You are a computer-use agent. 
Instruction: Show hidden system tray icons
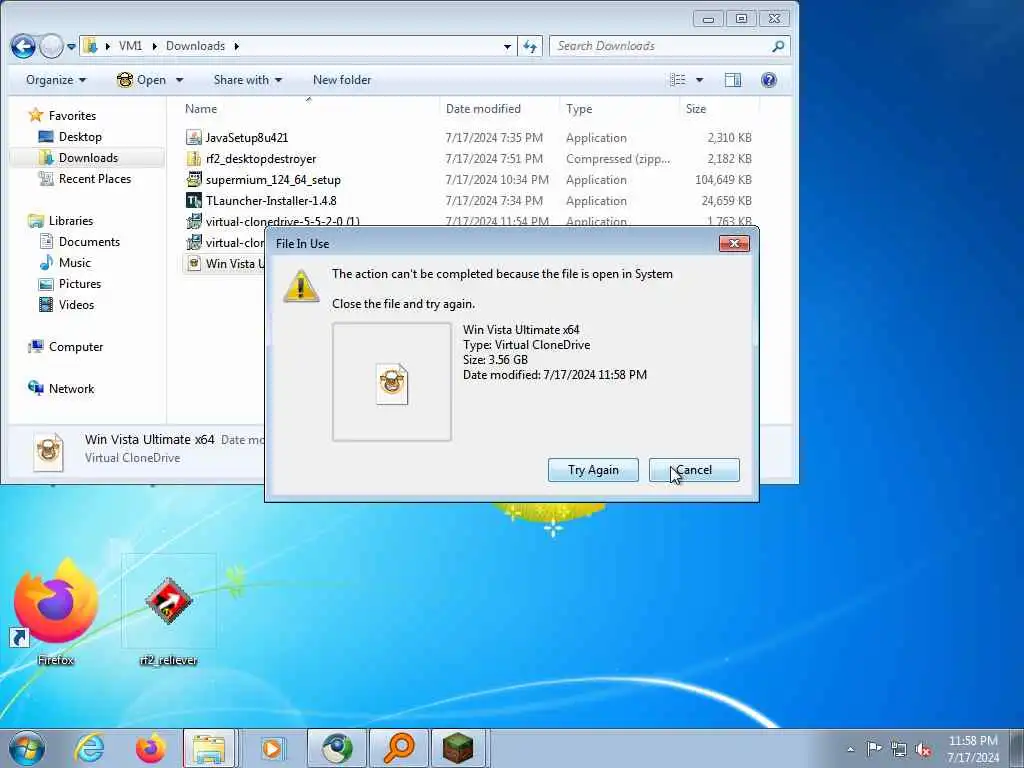click(x=850, y=749)
